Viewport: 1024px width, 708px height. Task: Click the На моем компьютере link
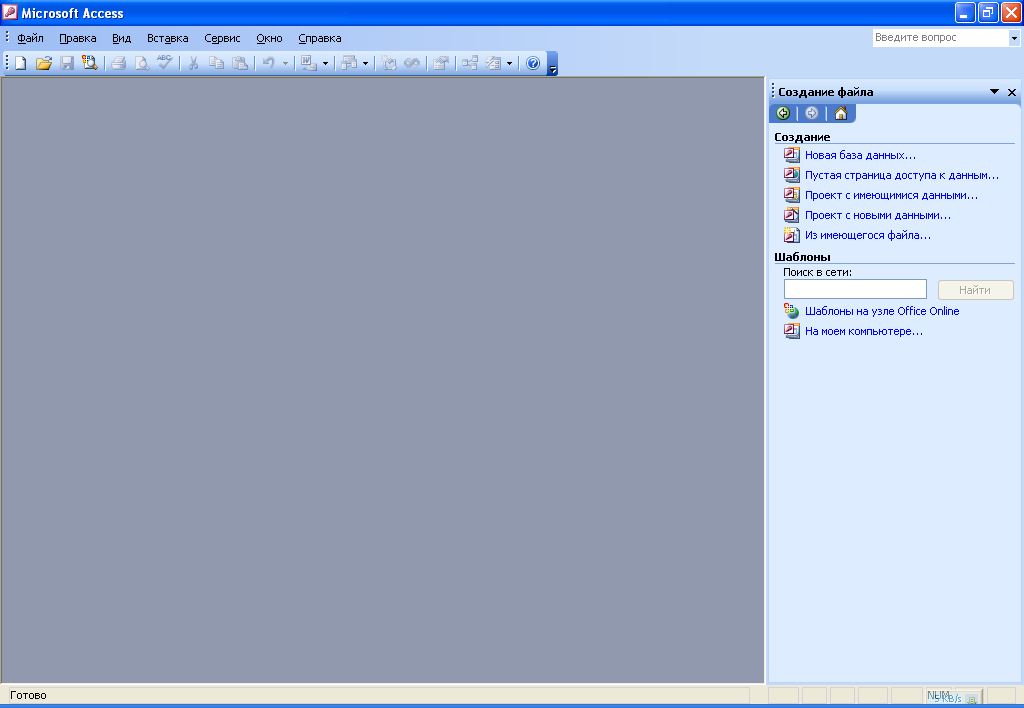point(864,331)
